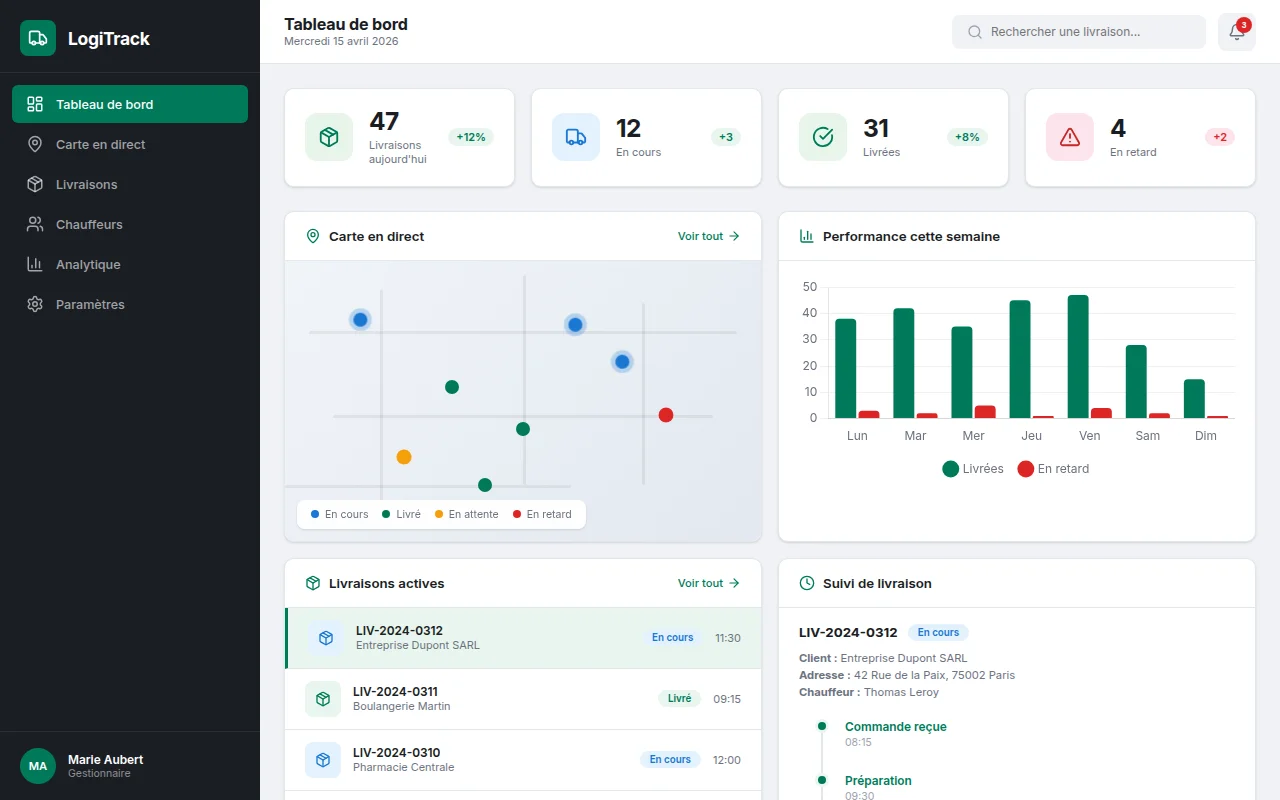Screen dimensions: 1280x800
Task: Click the notification bell icon
Action: [x=1237, y=32]
